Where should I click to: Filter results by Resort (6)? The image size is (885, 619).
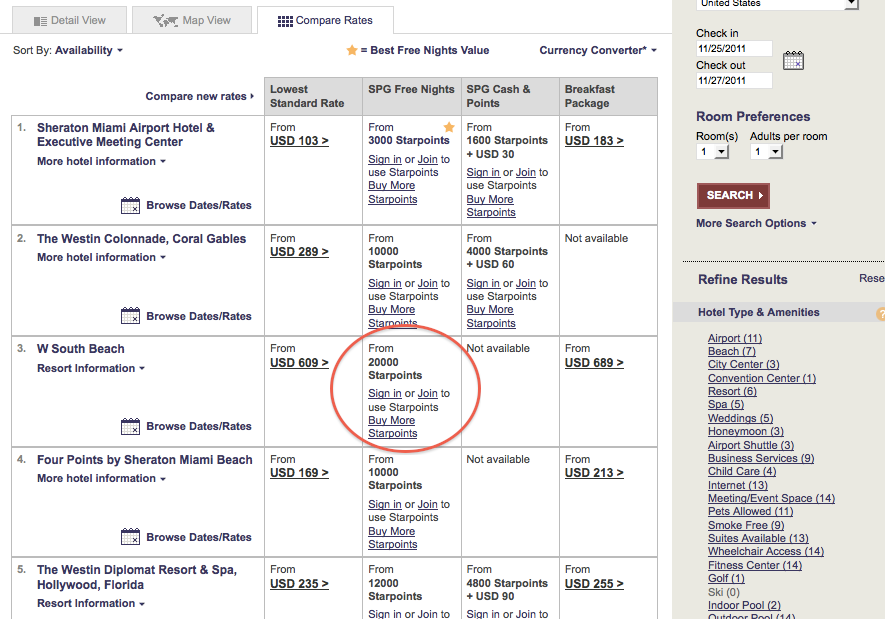[733, 392]
